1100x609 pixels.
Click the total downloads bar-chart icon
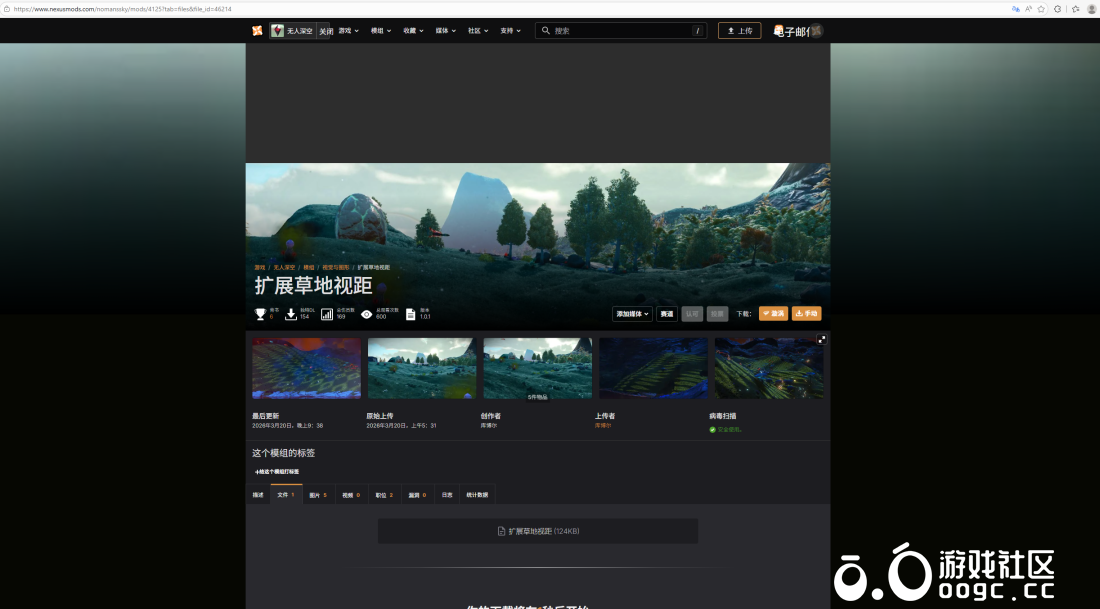tap(327, 314)
